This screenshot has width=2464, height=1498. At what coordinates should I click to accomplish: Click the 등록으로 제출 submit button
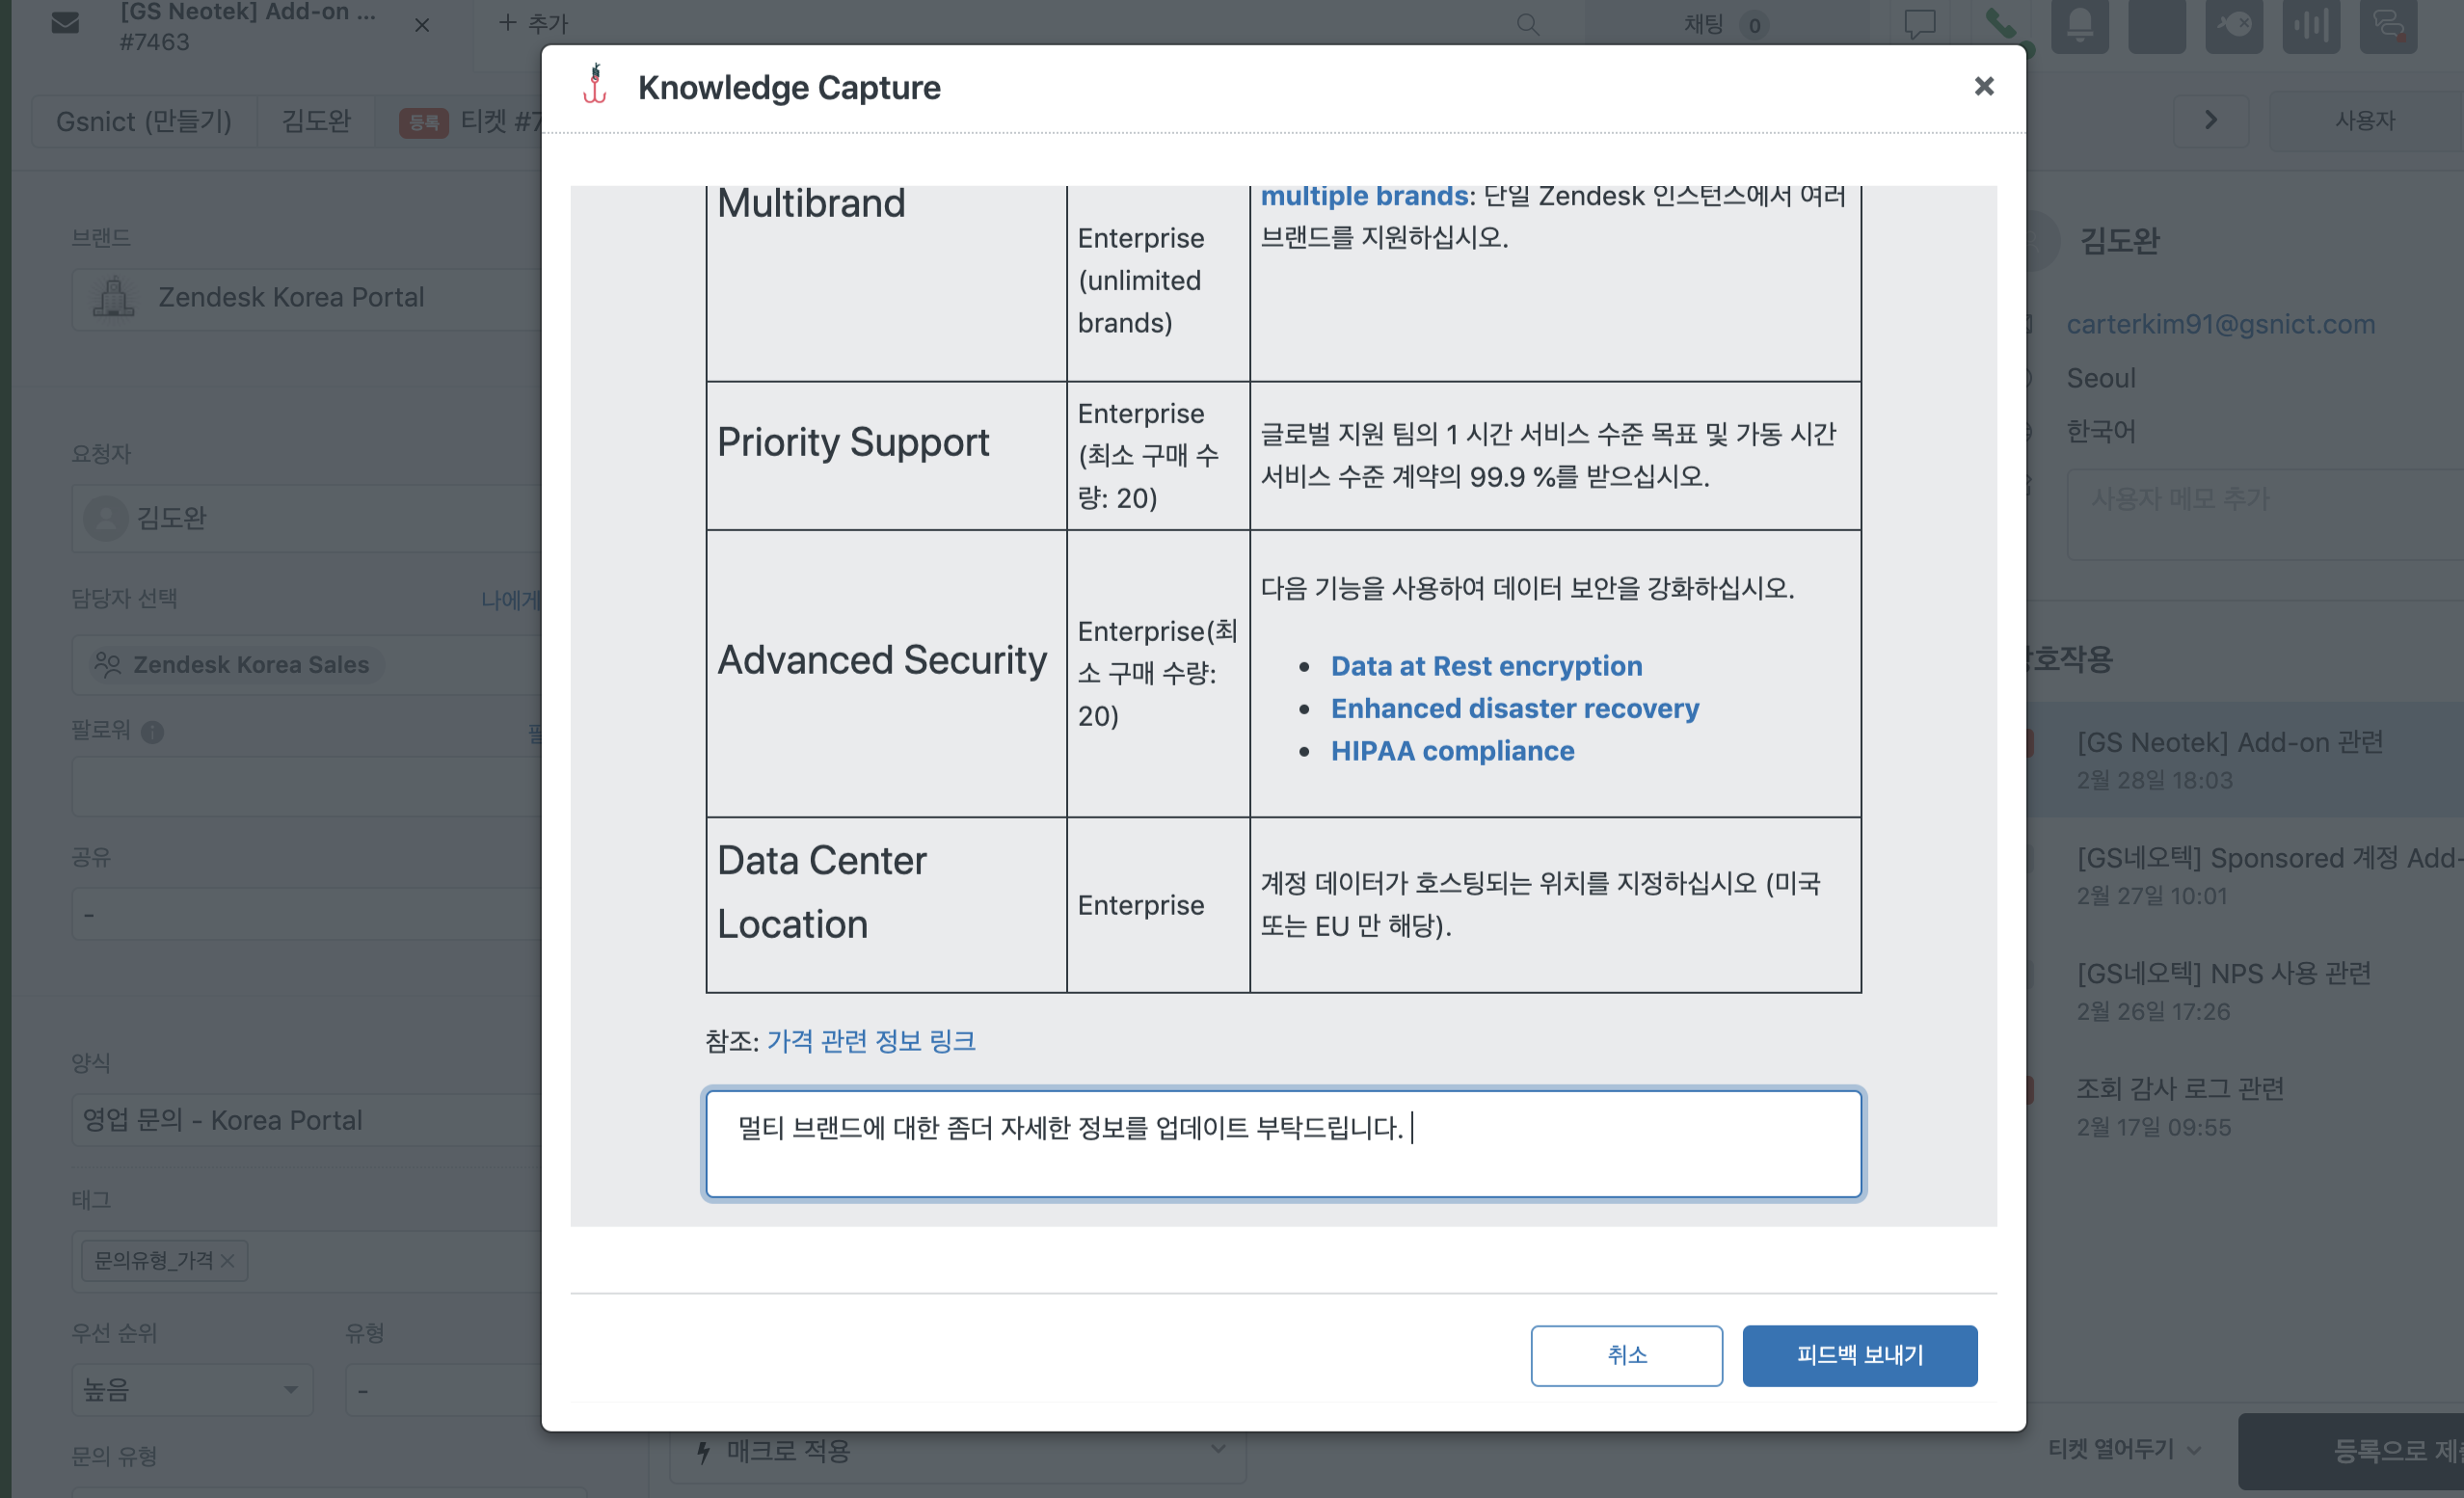[2352, 1450]
